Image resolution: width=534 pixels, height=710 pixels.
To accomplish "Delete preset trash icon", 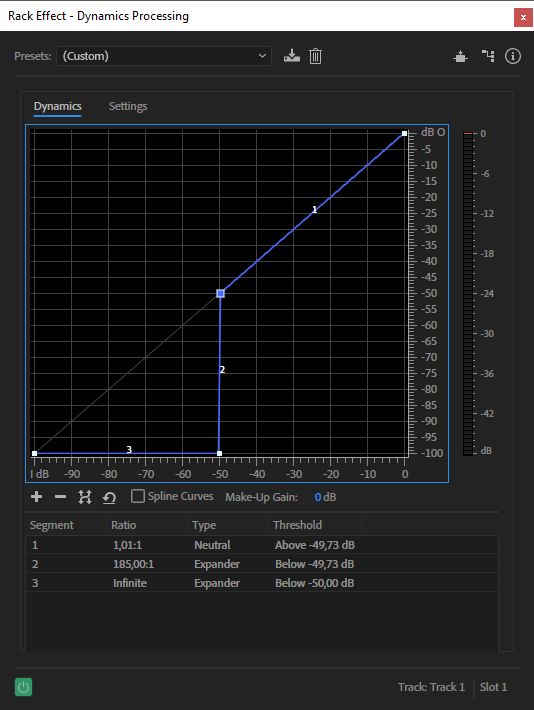I will (x=315, y=56).
